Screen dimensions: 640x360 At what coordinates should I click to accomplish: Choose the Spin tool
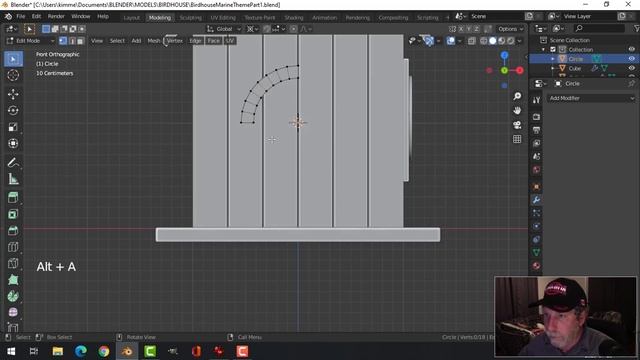[x=13, y=296]
